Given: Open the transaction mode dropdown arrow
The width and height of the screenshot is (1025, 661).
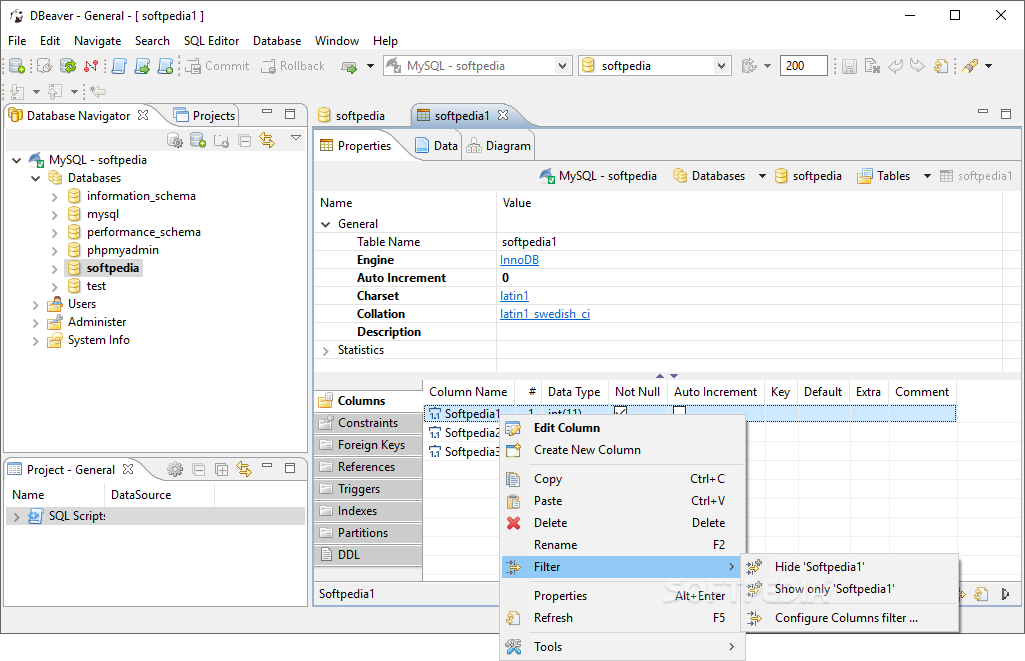Looking at the screenshot, I should 370,66.
